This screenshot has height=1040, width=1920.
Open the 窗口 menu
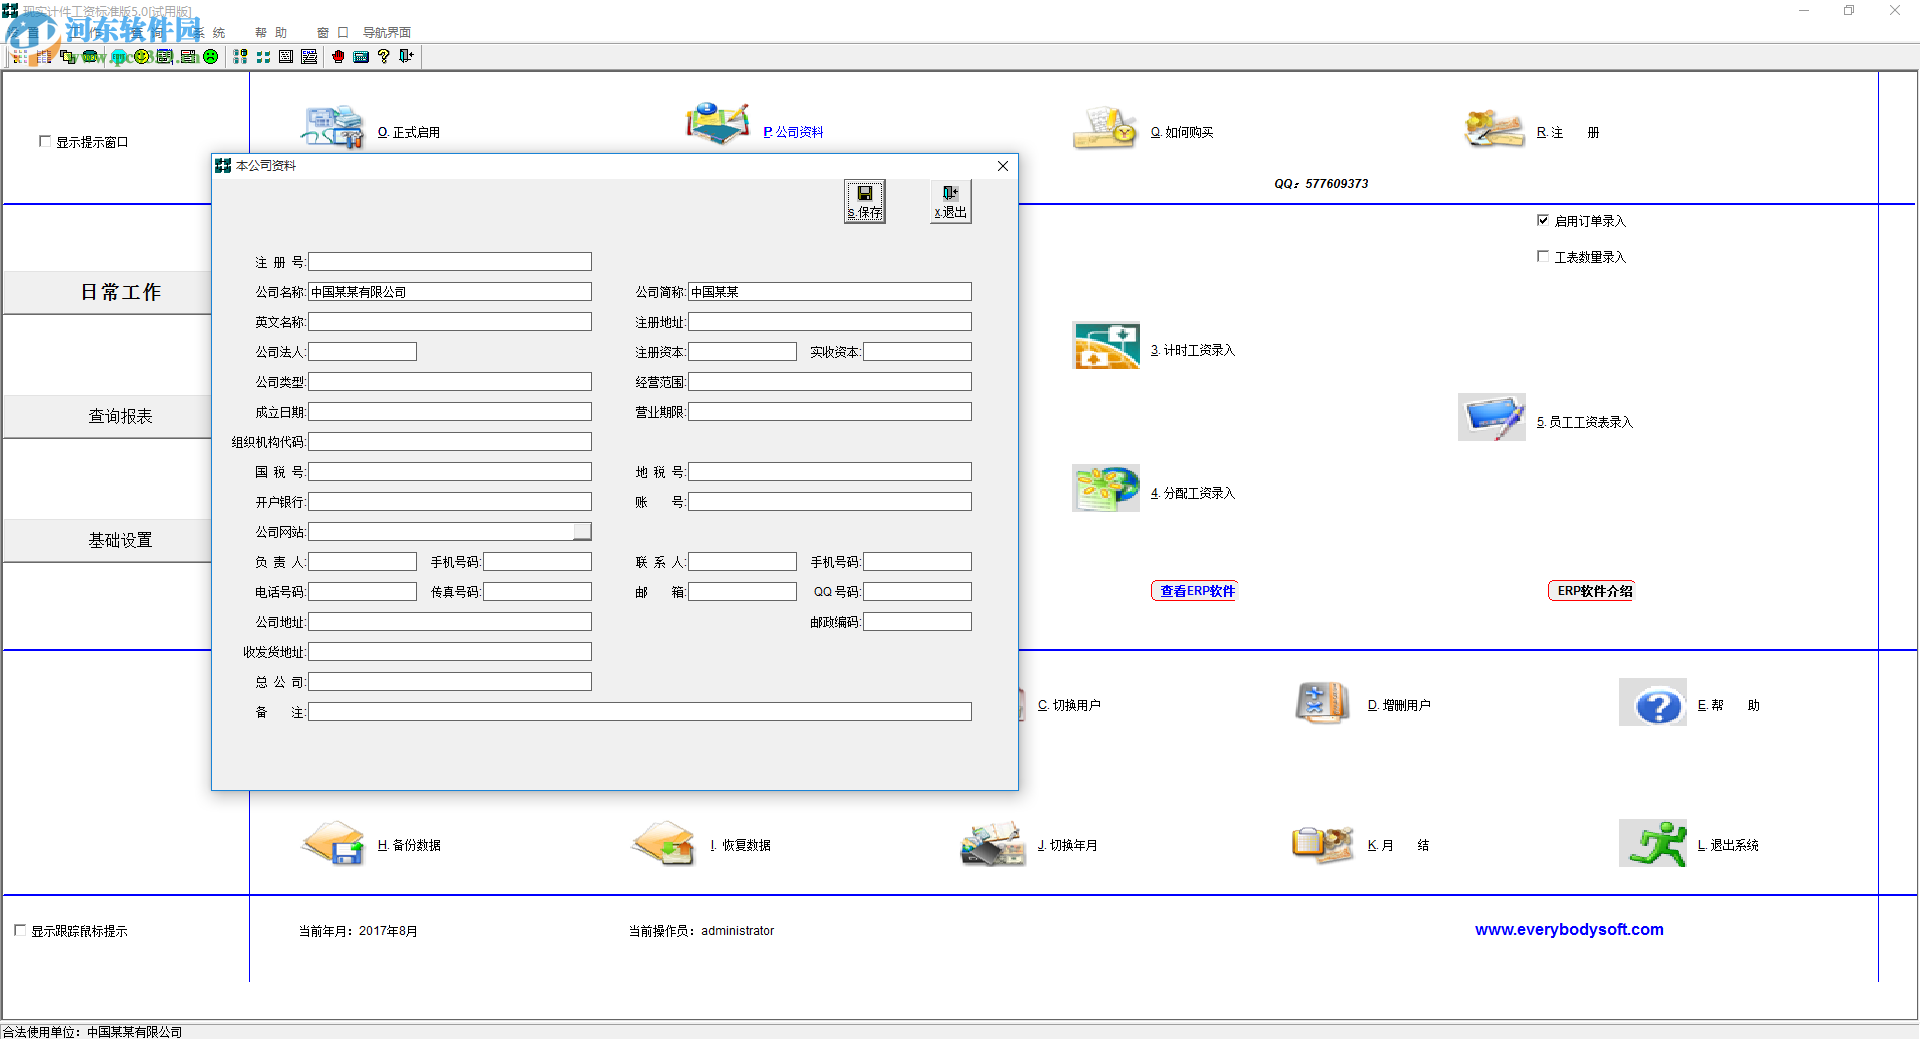[332, 33]
